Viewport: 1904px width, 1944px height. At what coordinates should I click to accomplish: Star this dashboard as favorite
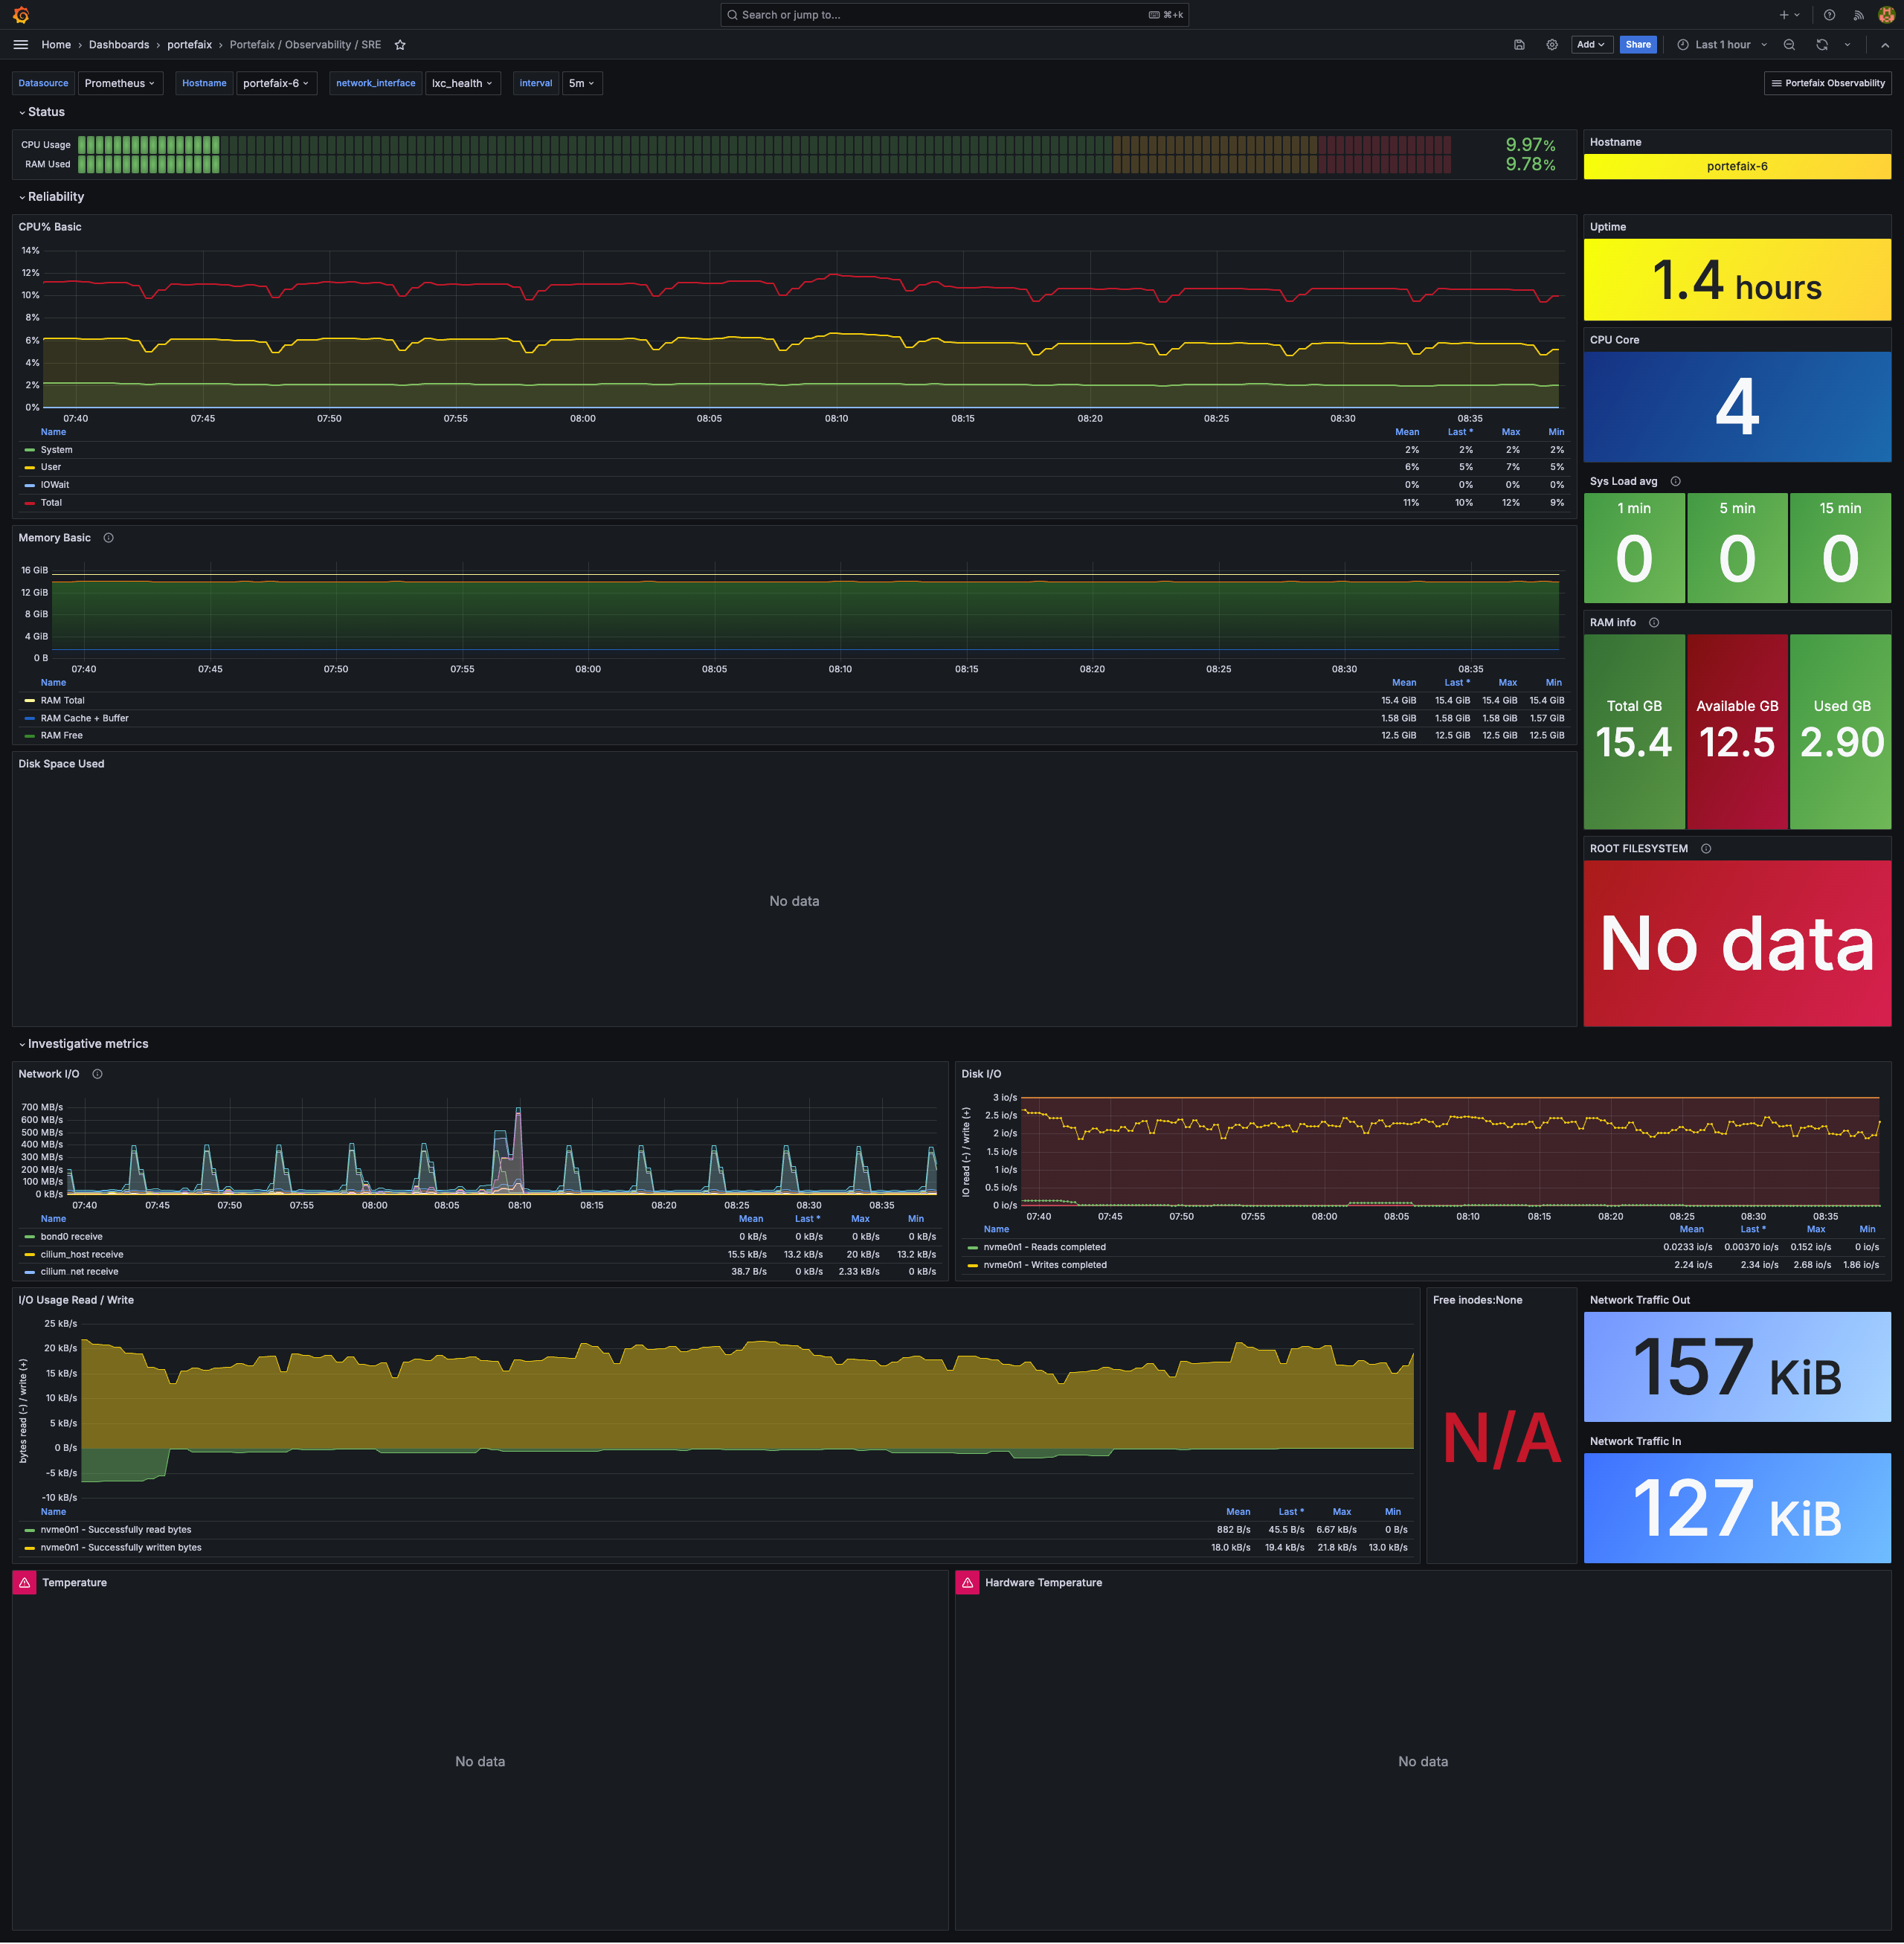click(400, 45)
